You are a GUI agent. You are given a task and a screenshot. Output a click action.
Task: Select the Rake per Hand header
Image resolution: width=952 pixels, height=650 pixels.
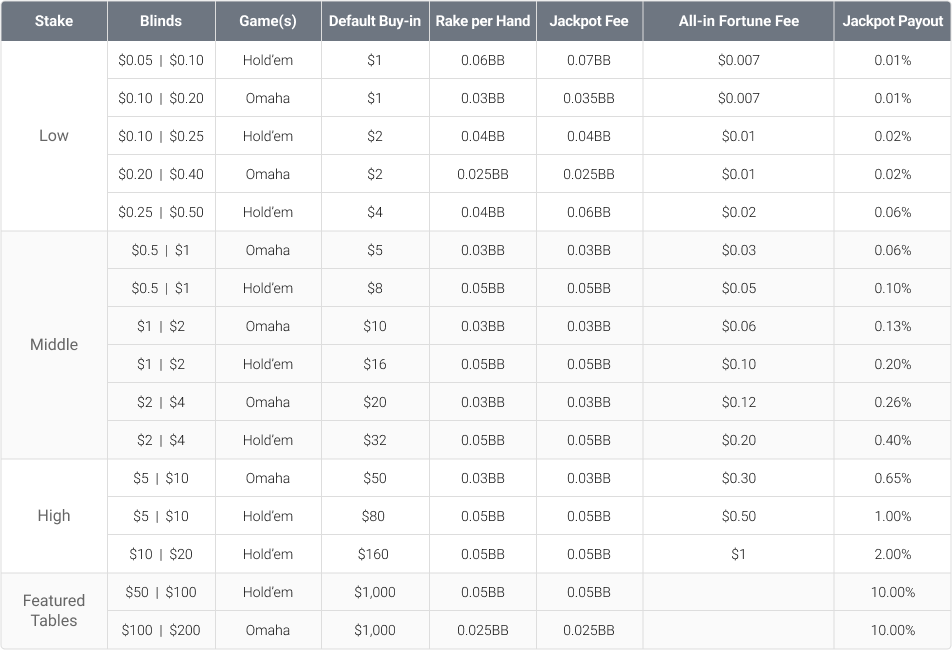point(482,21)
